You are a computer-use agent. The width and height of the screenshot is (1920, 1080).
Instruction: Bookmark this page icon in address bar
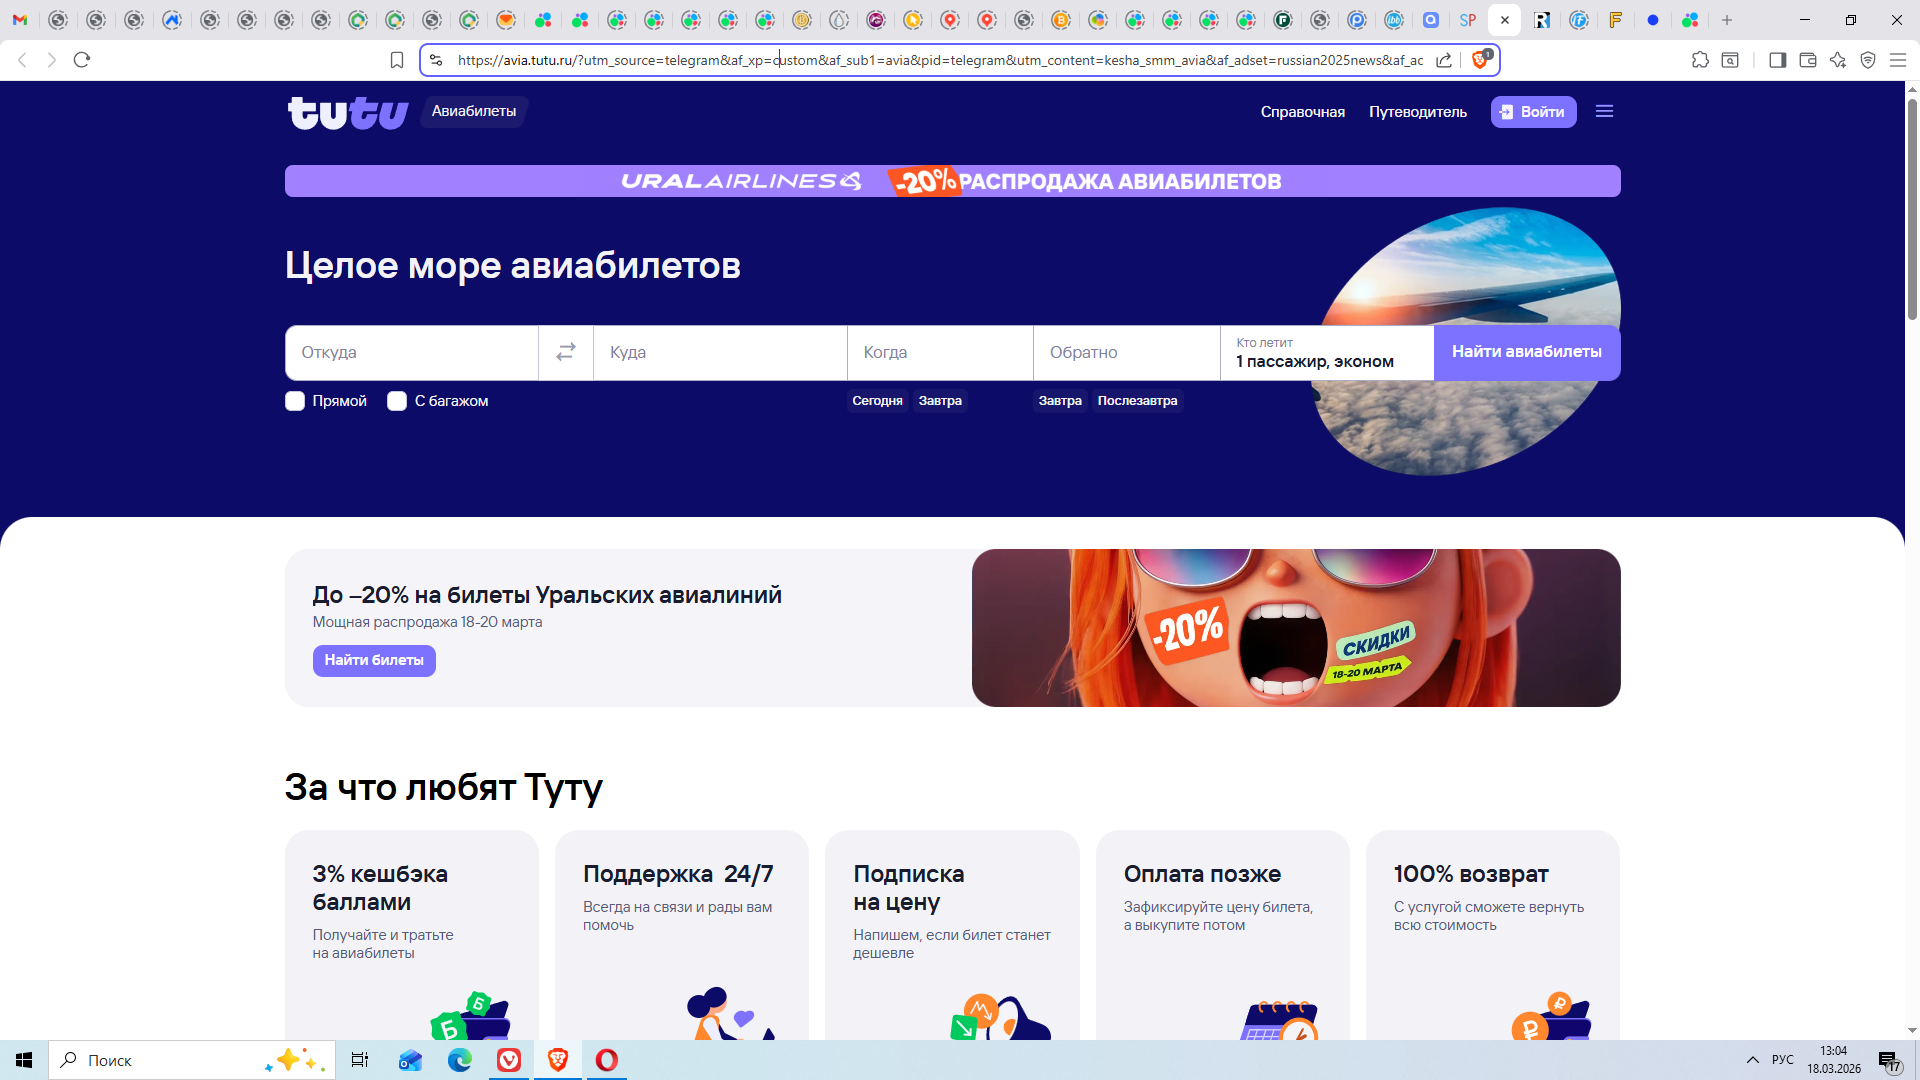(396, 60)
